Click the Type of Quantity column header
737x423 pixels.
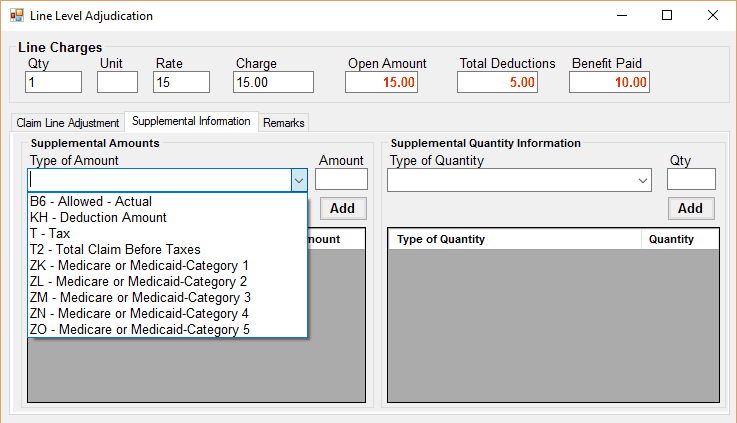(514, 240)
